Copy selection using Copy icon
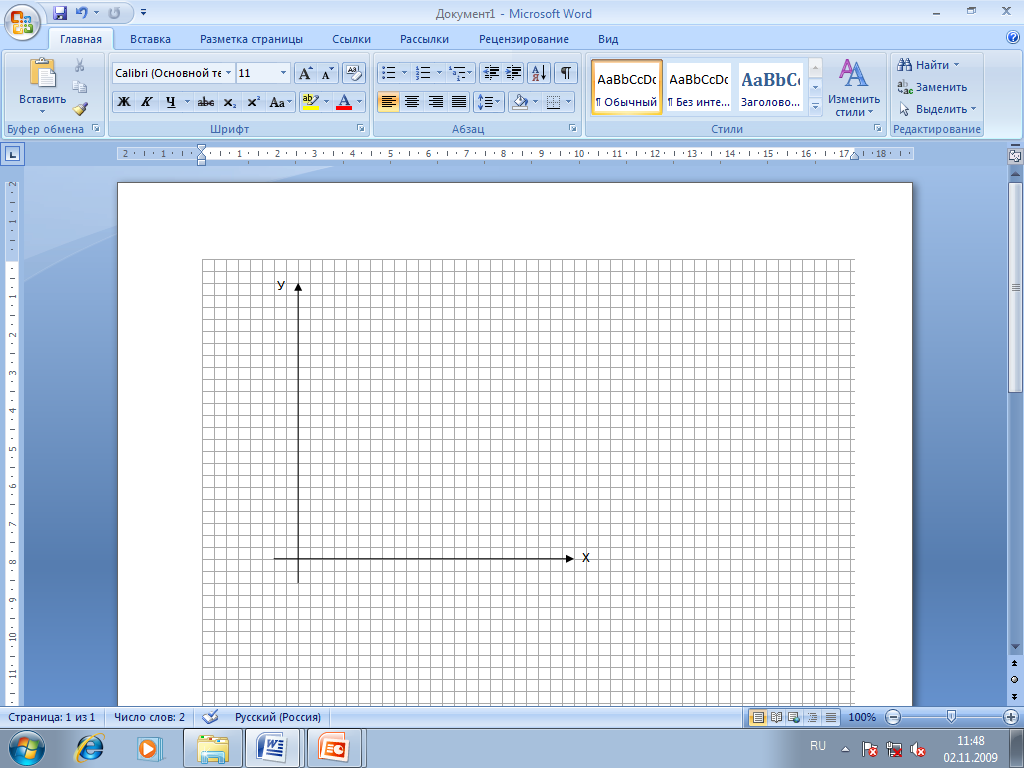1024x768 pixels. (80, 86)
